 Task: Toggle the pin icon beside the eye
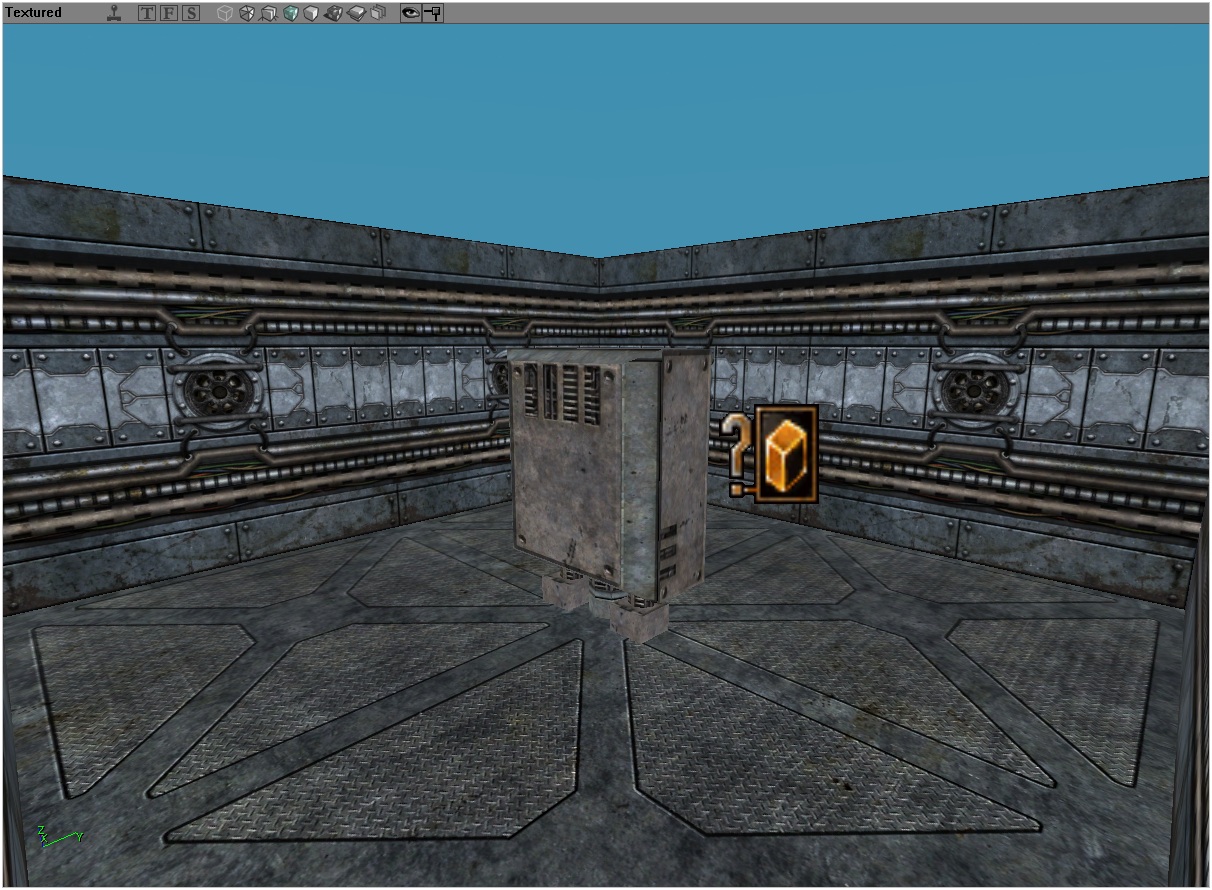[x=433, y=14]
